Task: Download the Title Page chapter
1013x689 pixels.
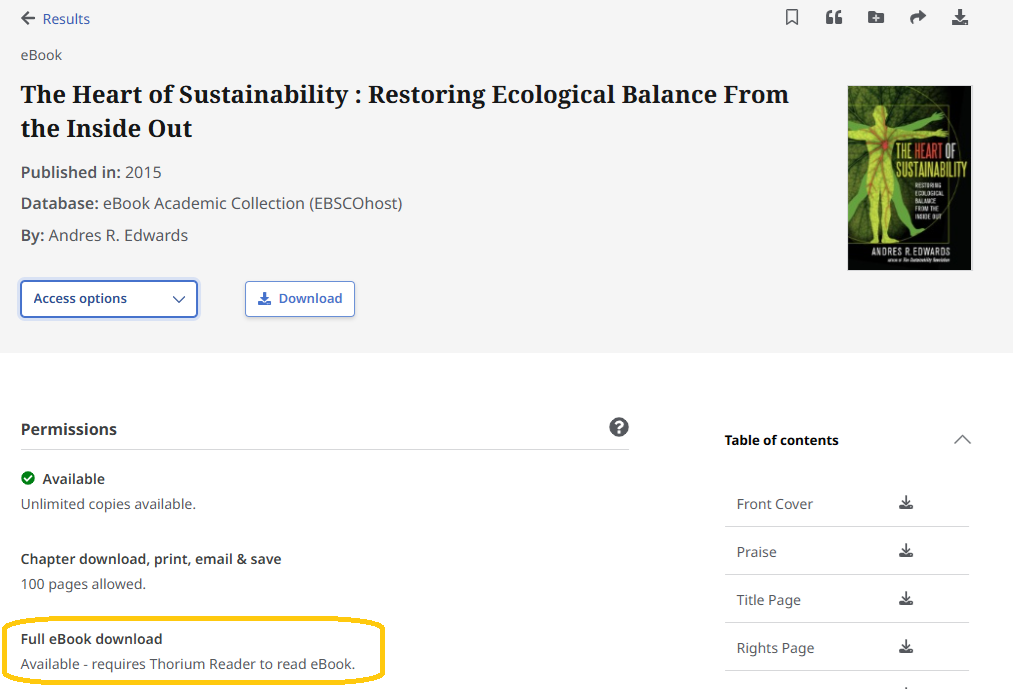Action: click(906, 599)
